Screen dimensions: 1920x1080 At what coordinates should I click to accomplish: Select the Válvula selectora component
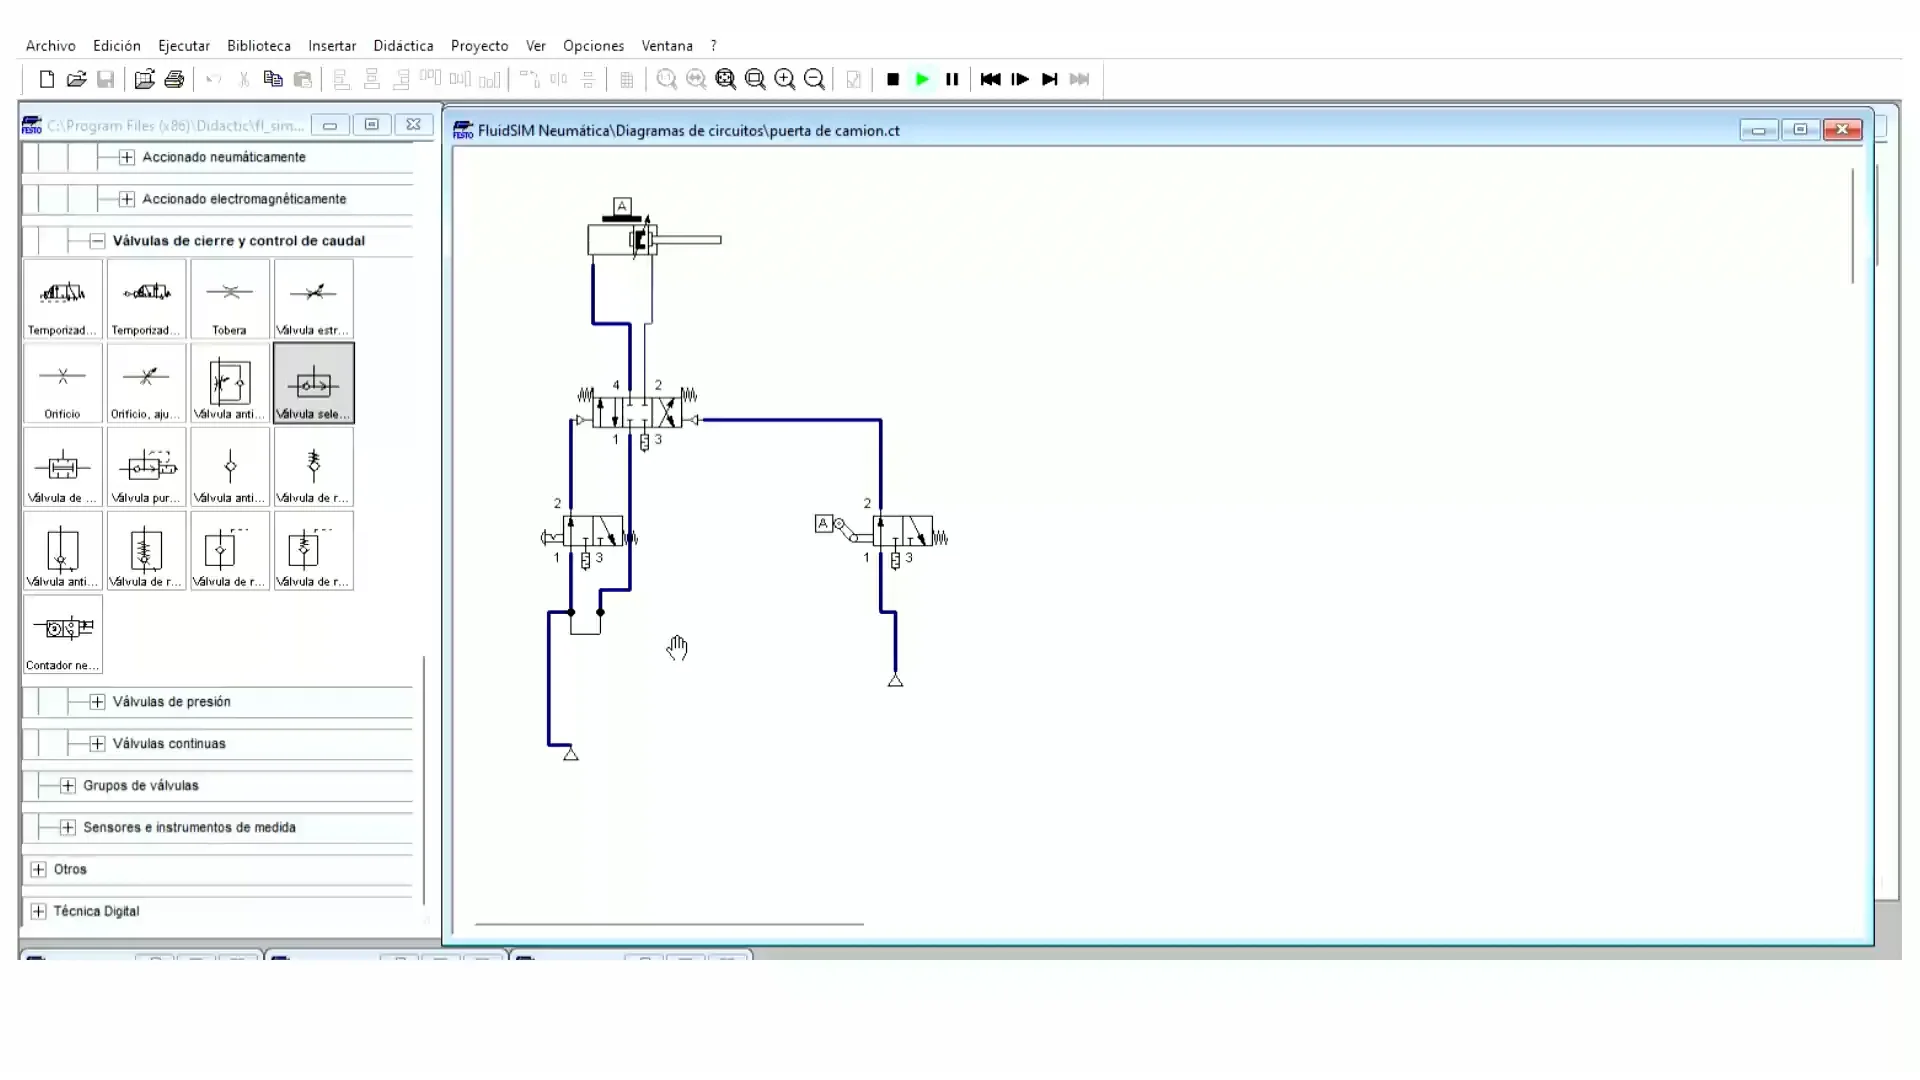313,383
